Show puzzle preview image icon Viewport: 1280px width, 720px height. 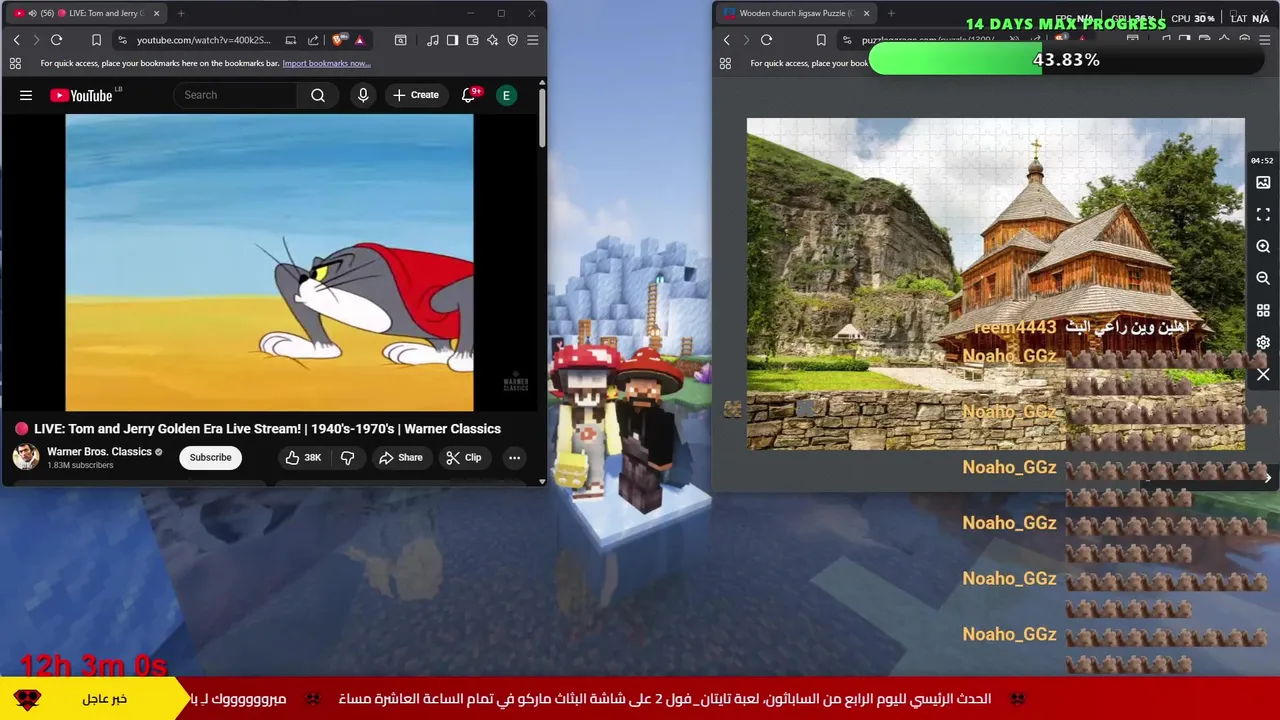click(1263, 183)
